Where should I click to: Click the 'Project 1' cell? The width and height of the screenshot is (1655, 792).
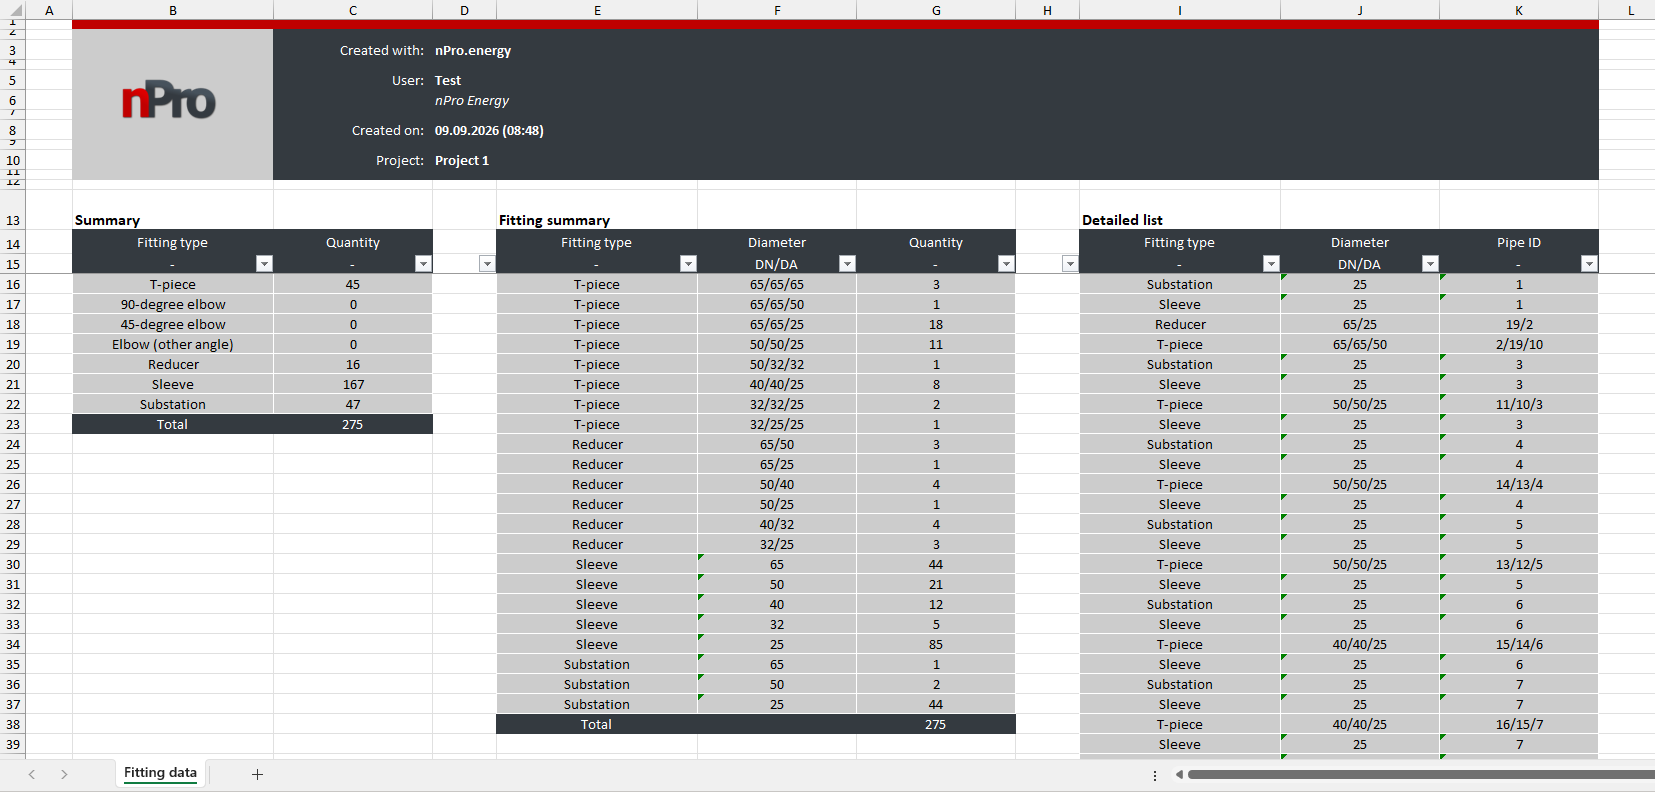coord(462,160)
